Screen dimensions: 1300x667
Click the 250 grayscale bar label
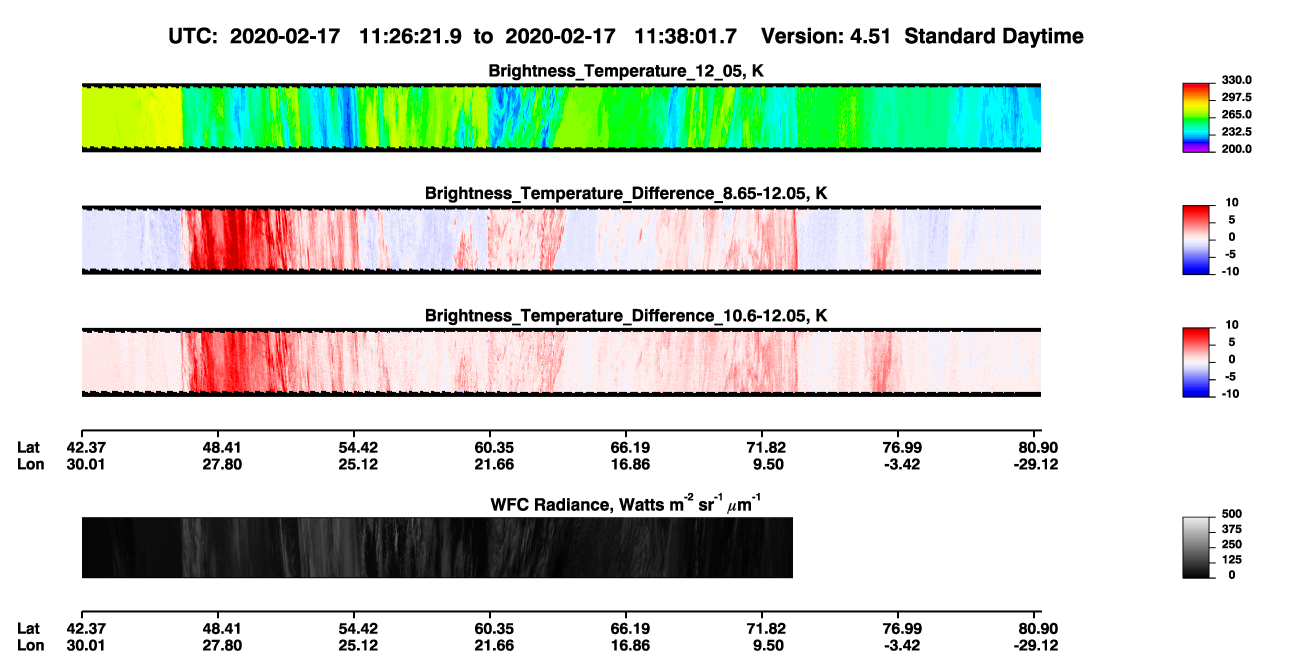(1232, 544)
